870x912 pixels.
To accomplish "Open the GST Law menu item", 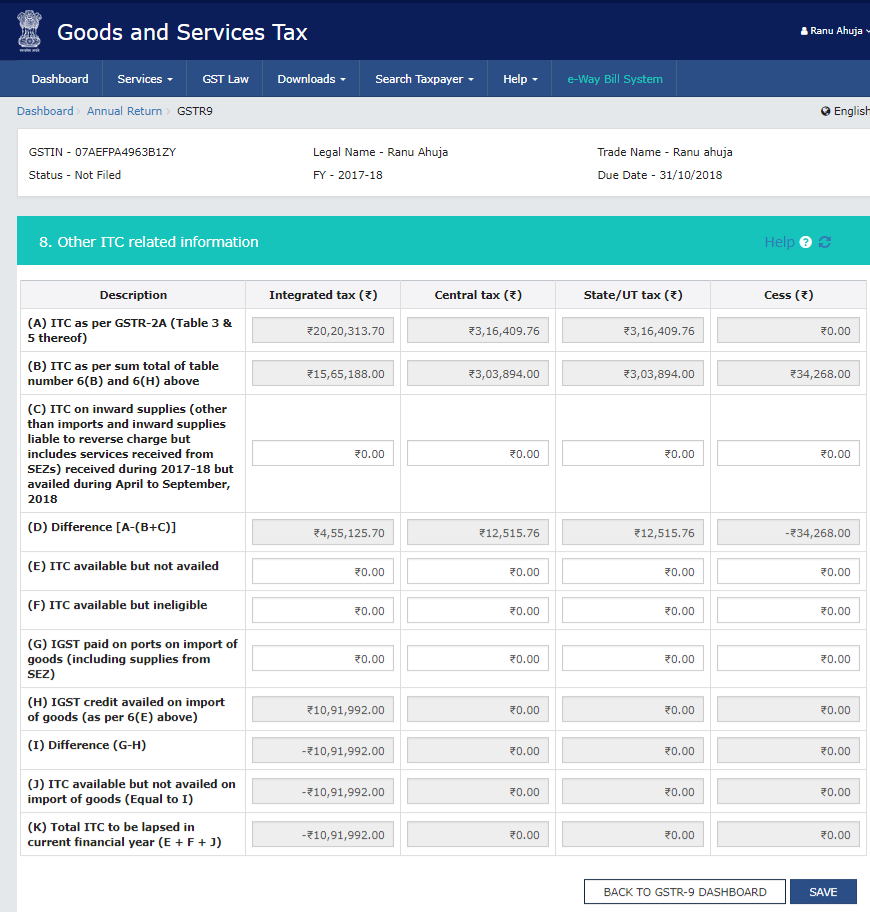I will coord(226,79).
